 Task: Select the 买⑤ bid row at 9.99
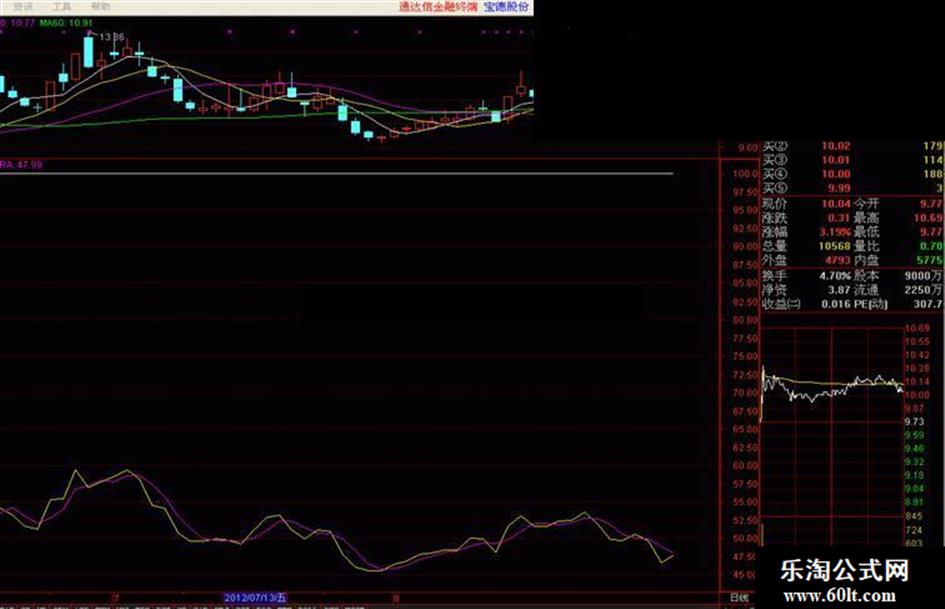(x=853, y=188)
